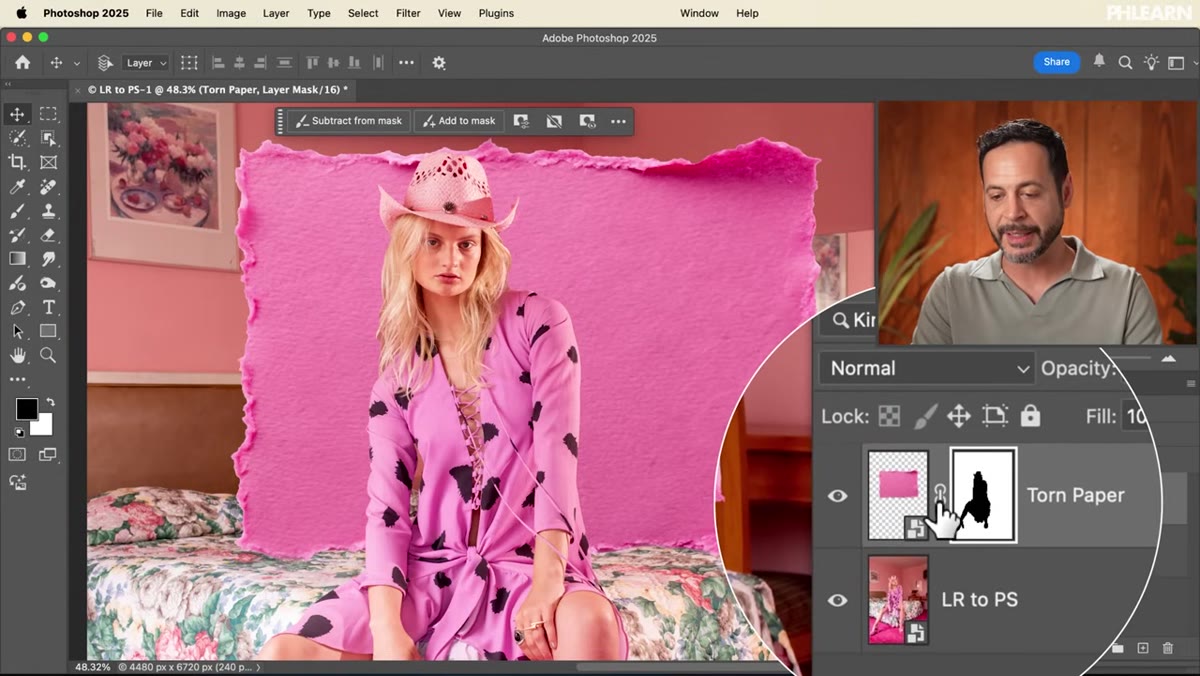Open the File menu
The width and height of the screenshot is (1200, 676).
click(154, 13)
